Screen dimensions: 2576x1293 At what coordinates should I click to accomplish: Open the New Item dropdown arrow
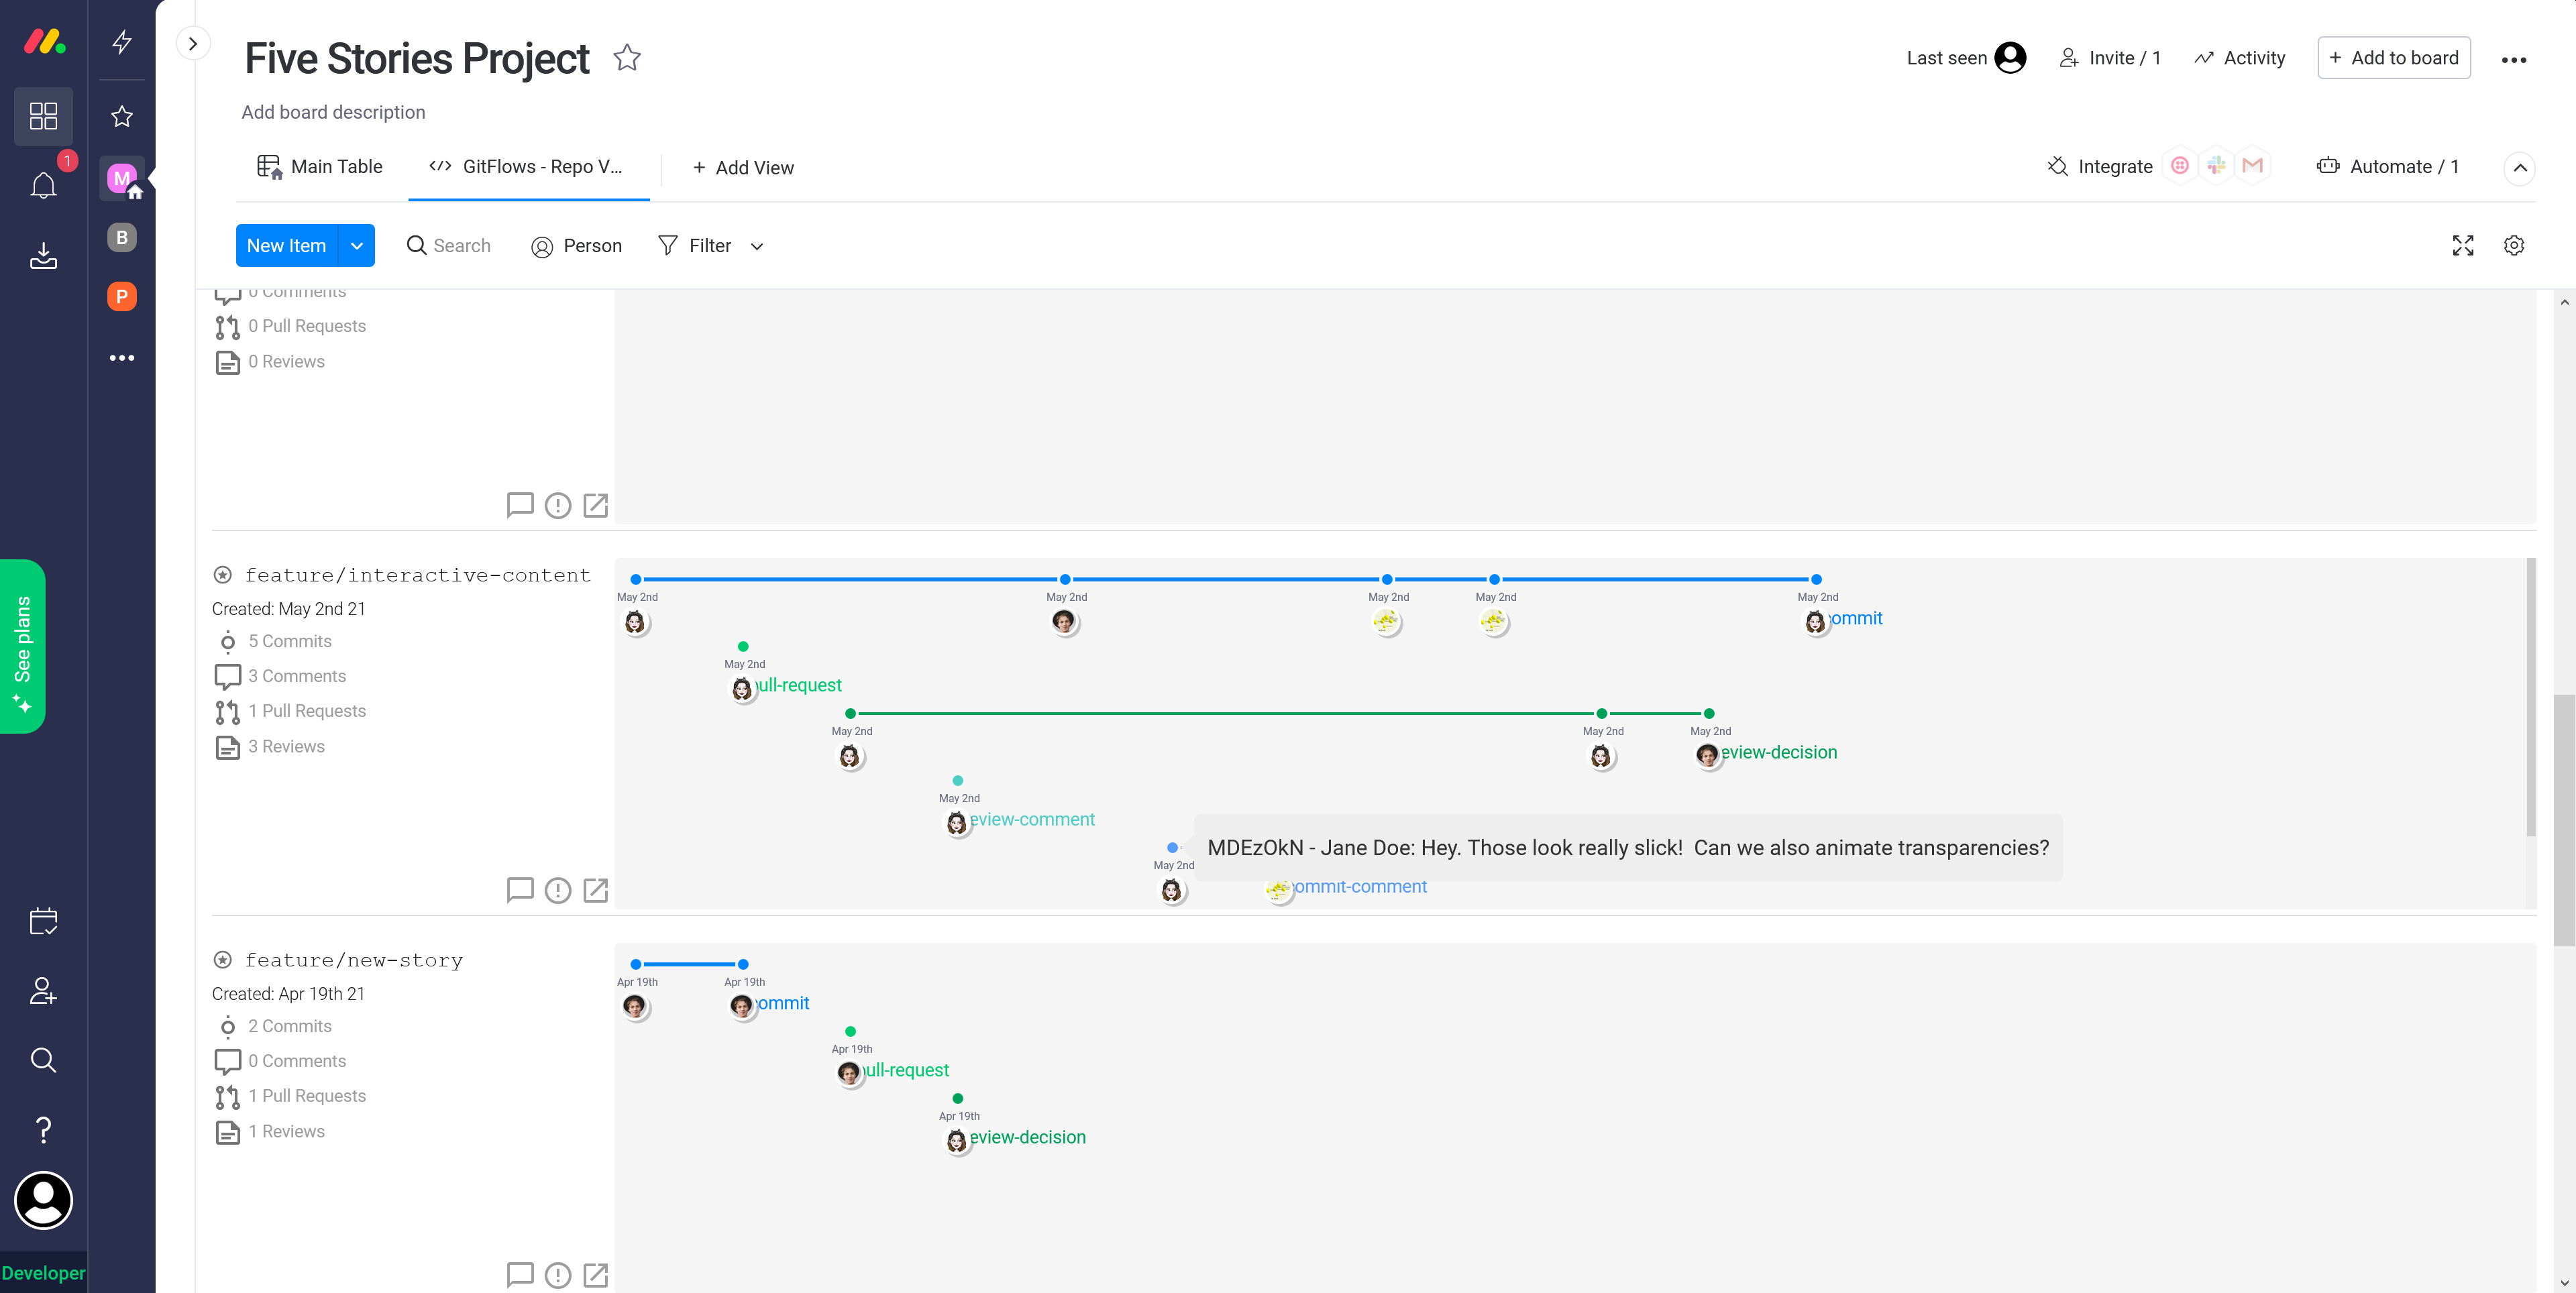point(357,246)
